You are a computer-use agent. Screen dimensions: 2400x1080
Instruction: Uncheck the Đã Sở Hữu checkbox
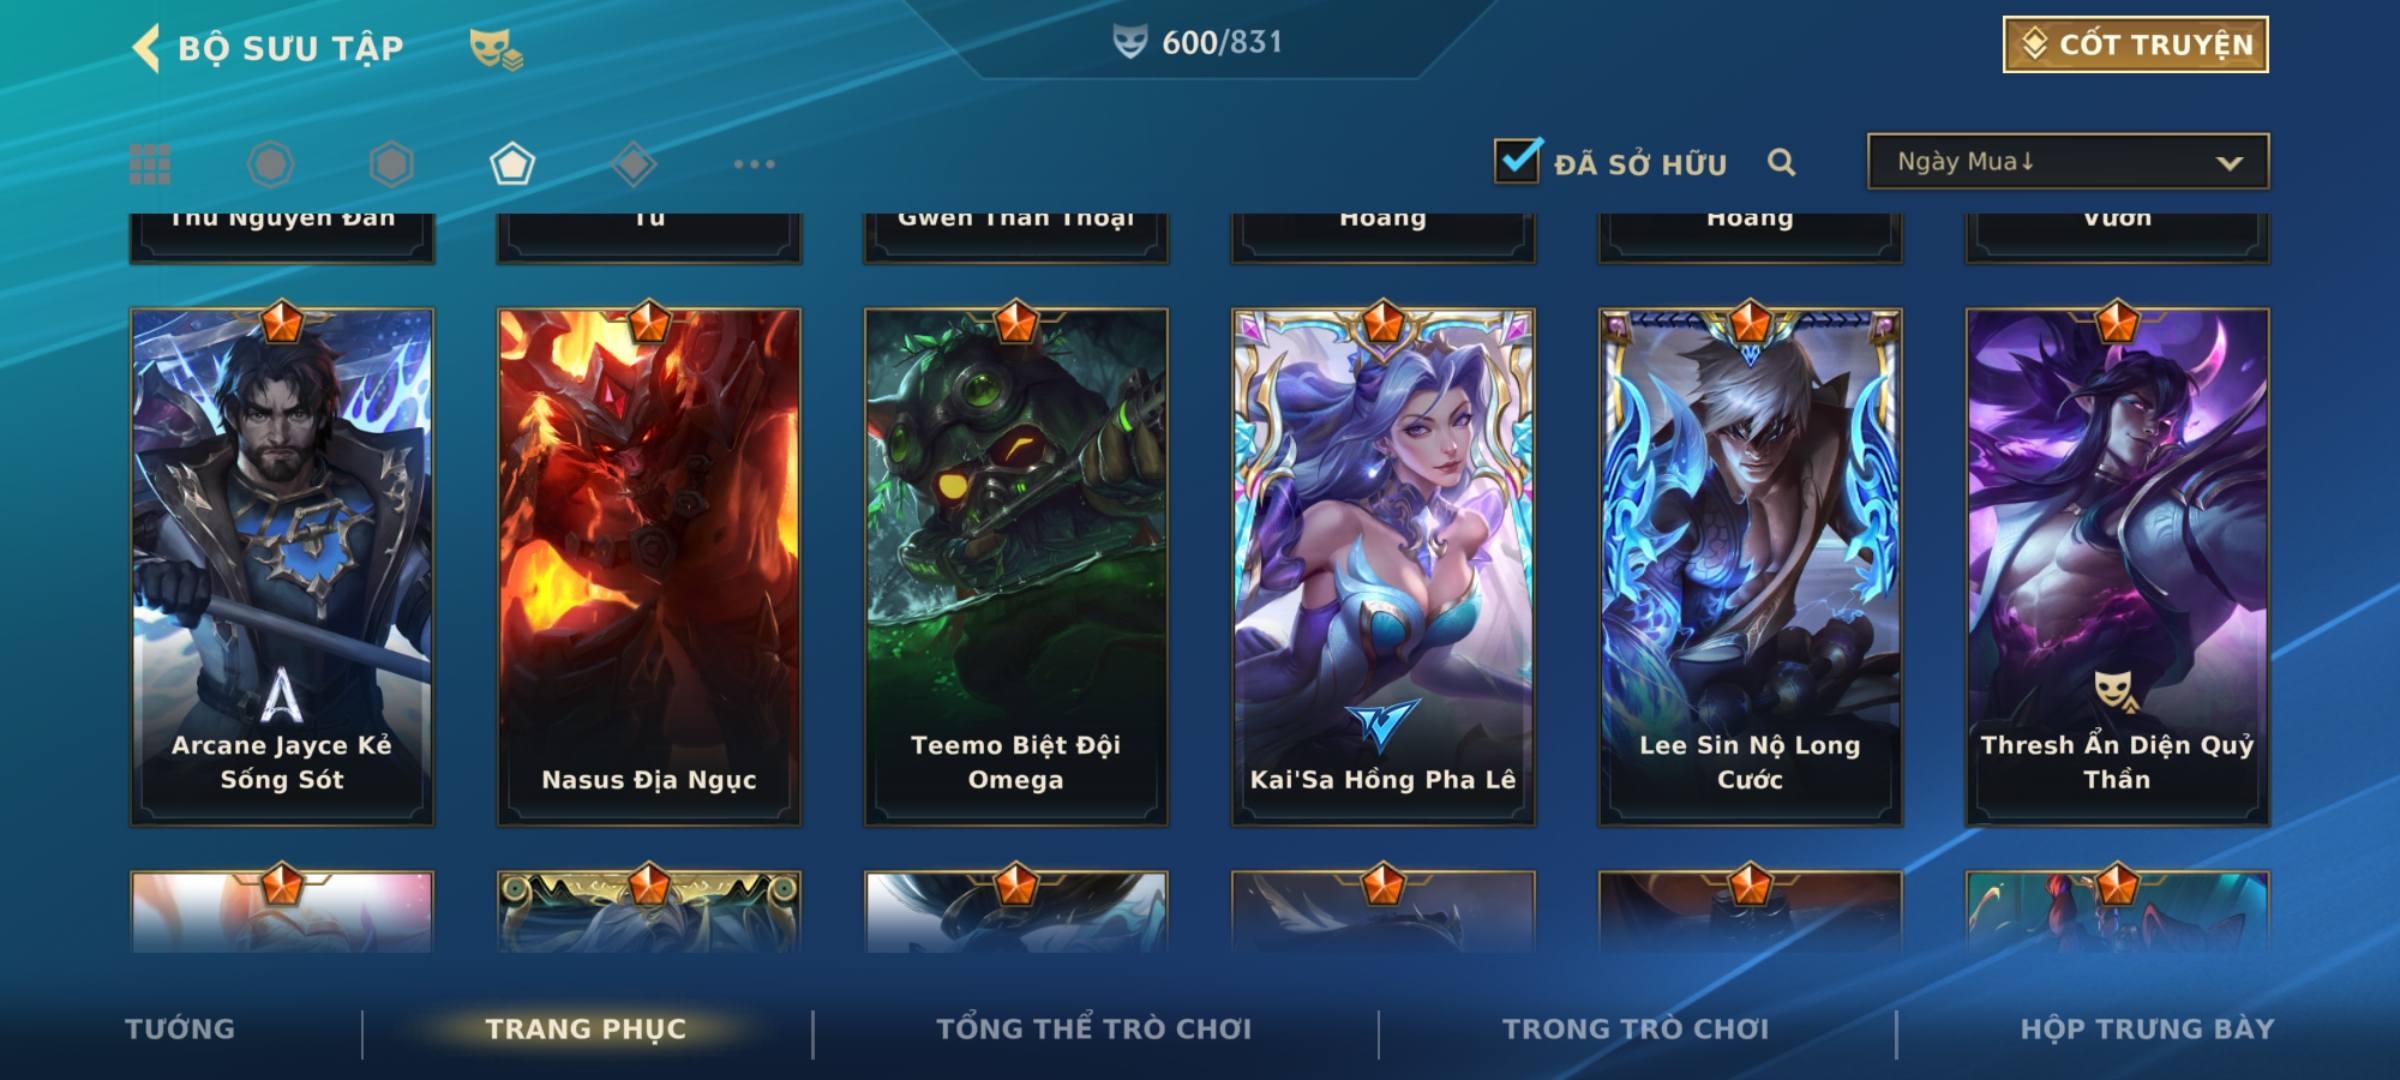[x=1517, y=161]
